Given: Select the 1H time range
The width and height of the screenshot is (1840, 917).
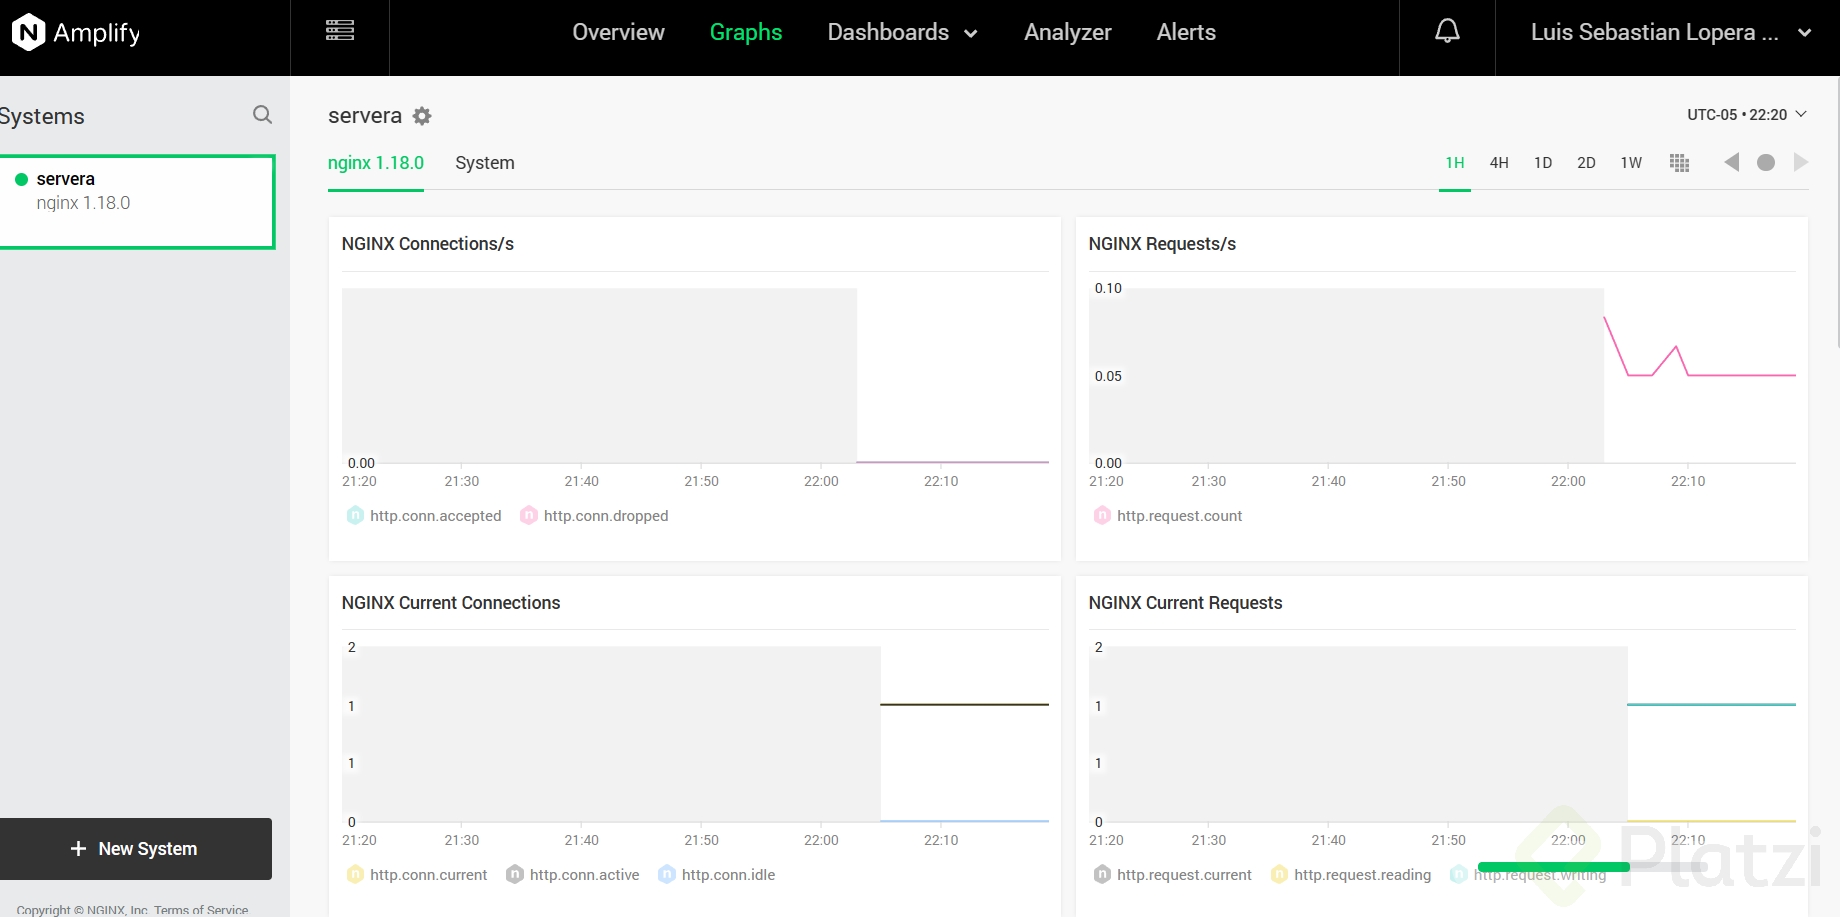Looking at the screenshot, I should pos(1455,163).
